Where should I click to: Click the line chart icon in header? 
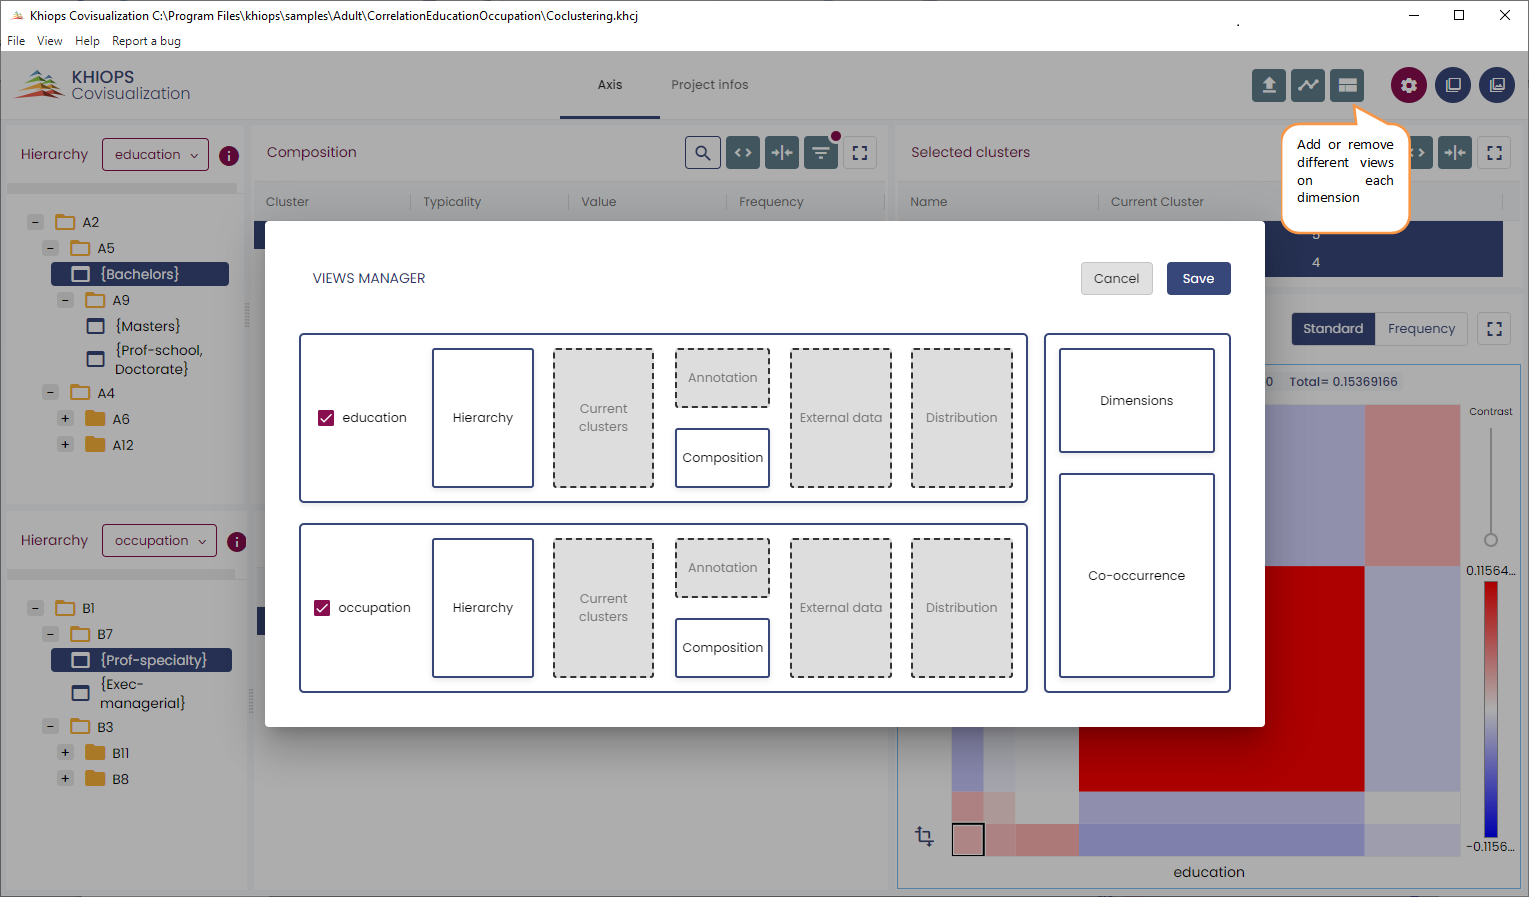[x=1308, y=85]
